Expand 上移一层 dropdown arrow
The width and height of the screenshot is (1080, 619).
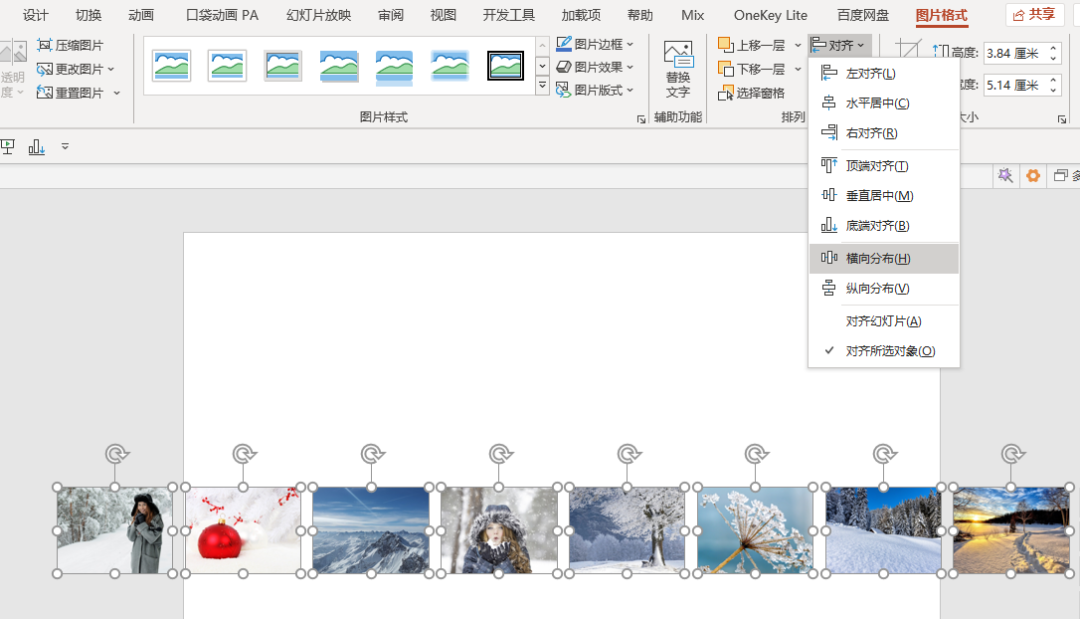pos(798,45)
